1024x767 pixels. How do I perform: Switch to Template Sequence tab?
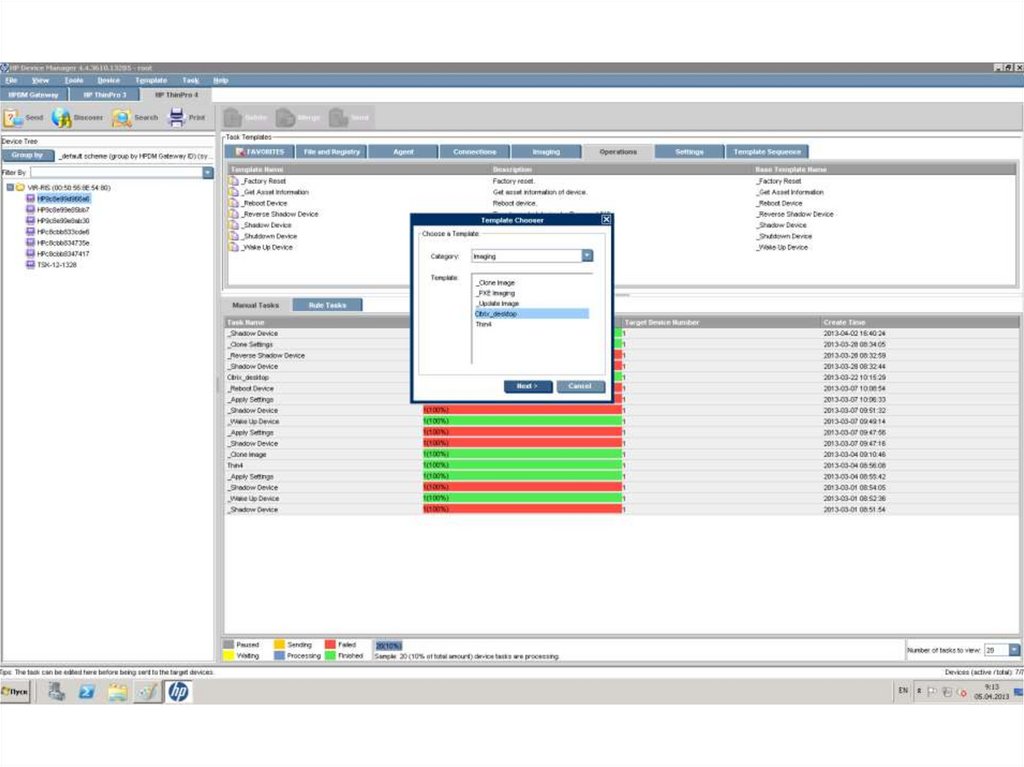pyautogui.click(x=767, y=152)
